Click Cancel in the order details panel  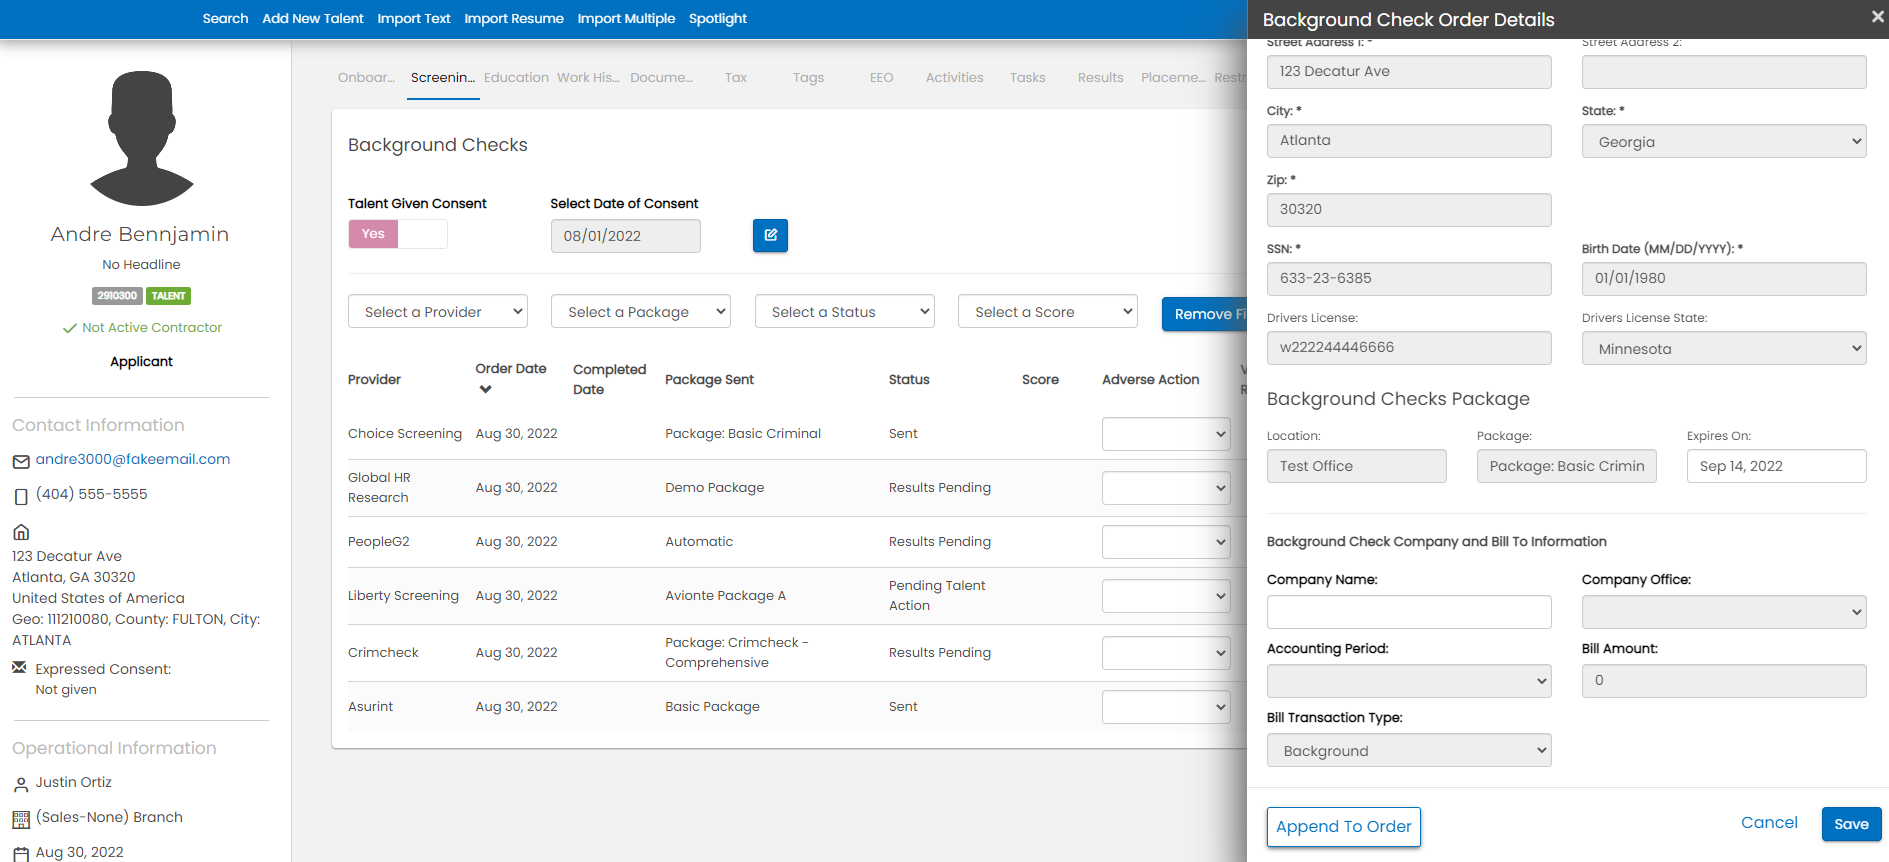pyautogui.click(x=1769, y=822)
